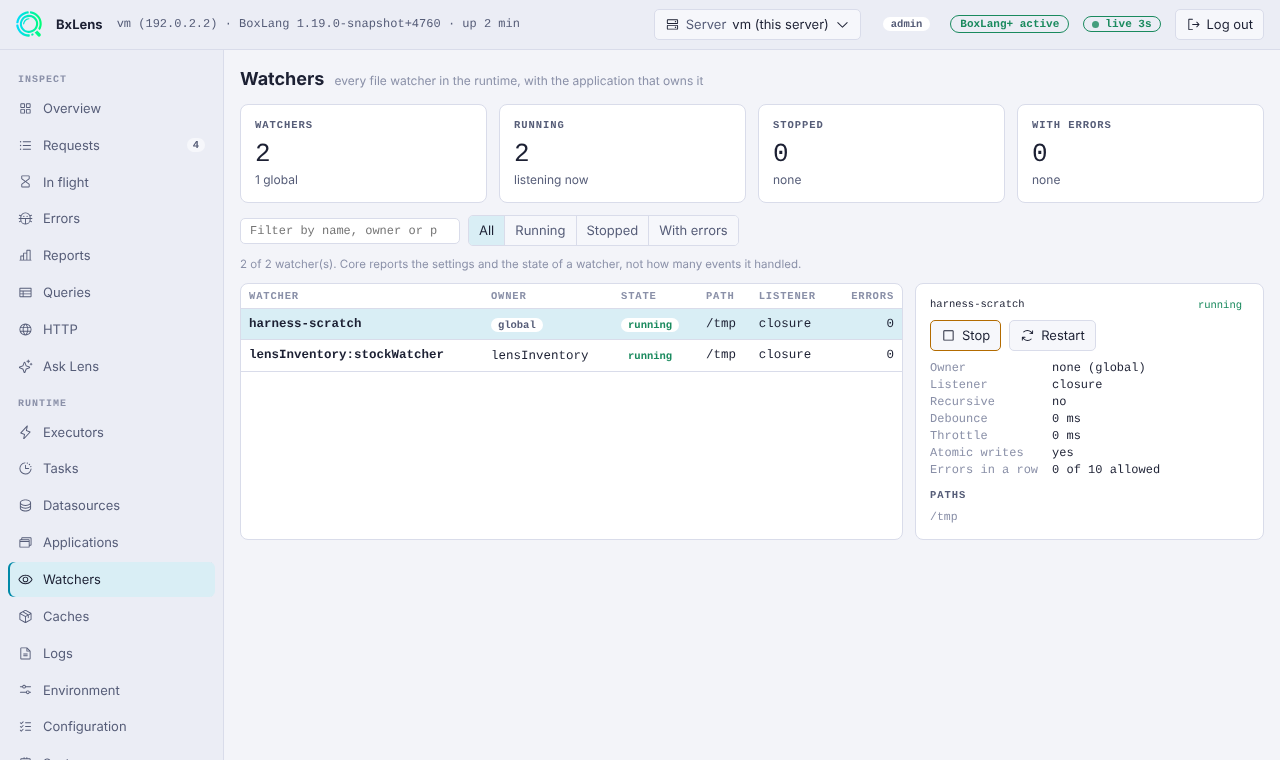The width and height of the screenshot is (1280, 760).
Task: Click the lensInventory owner cell
Action: tap(540, 355)
